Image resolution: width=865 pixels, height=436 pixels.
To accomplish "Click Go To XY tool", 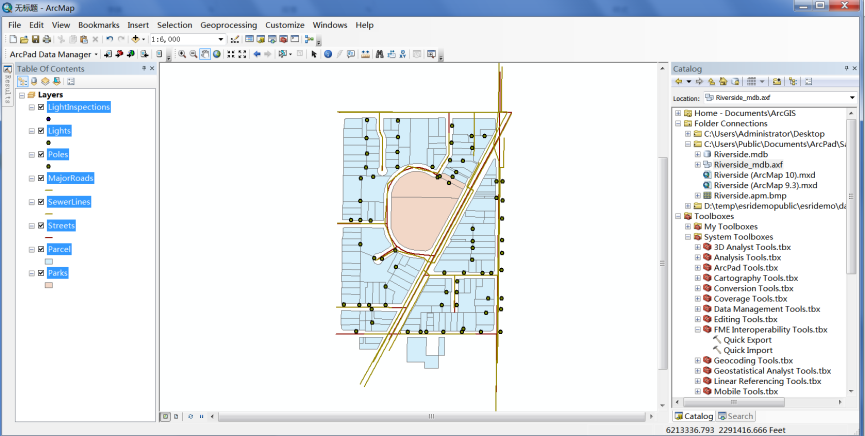I will coord(403,54).
